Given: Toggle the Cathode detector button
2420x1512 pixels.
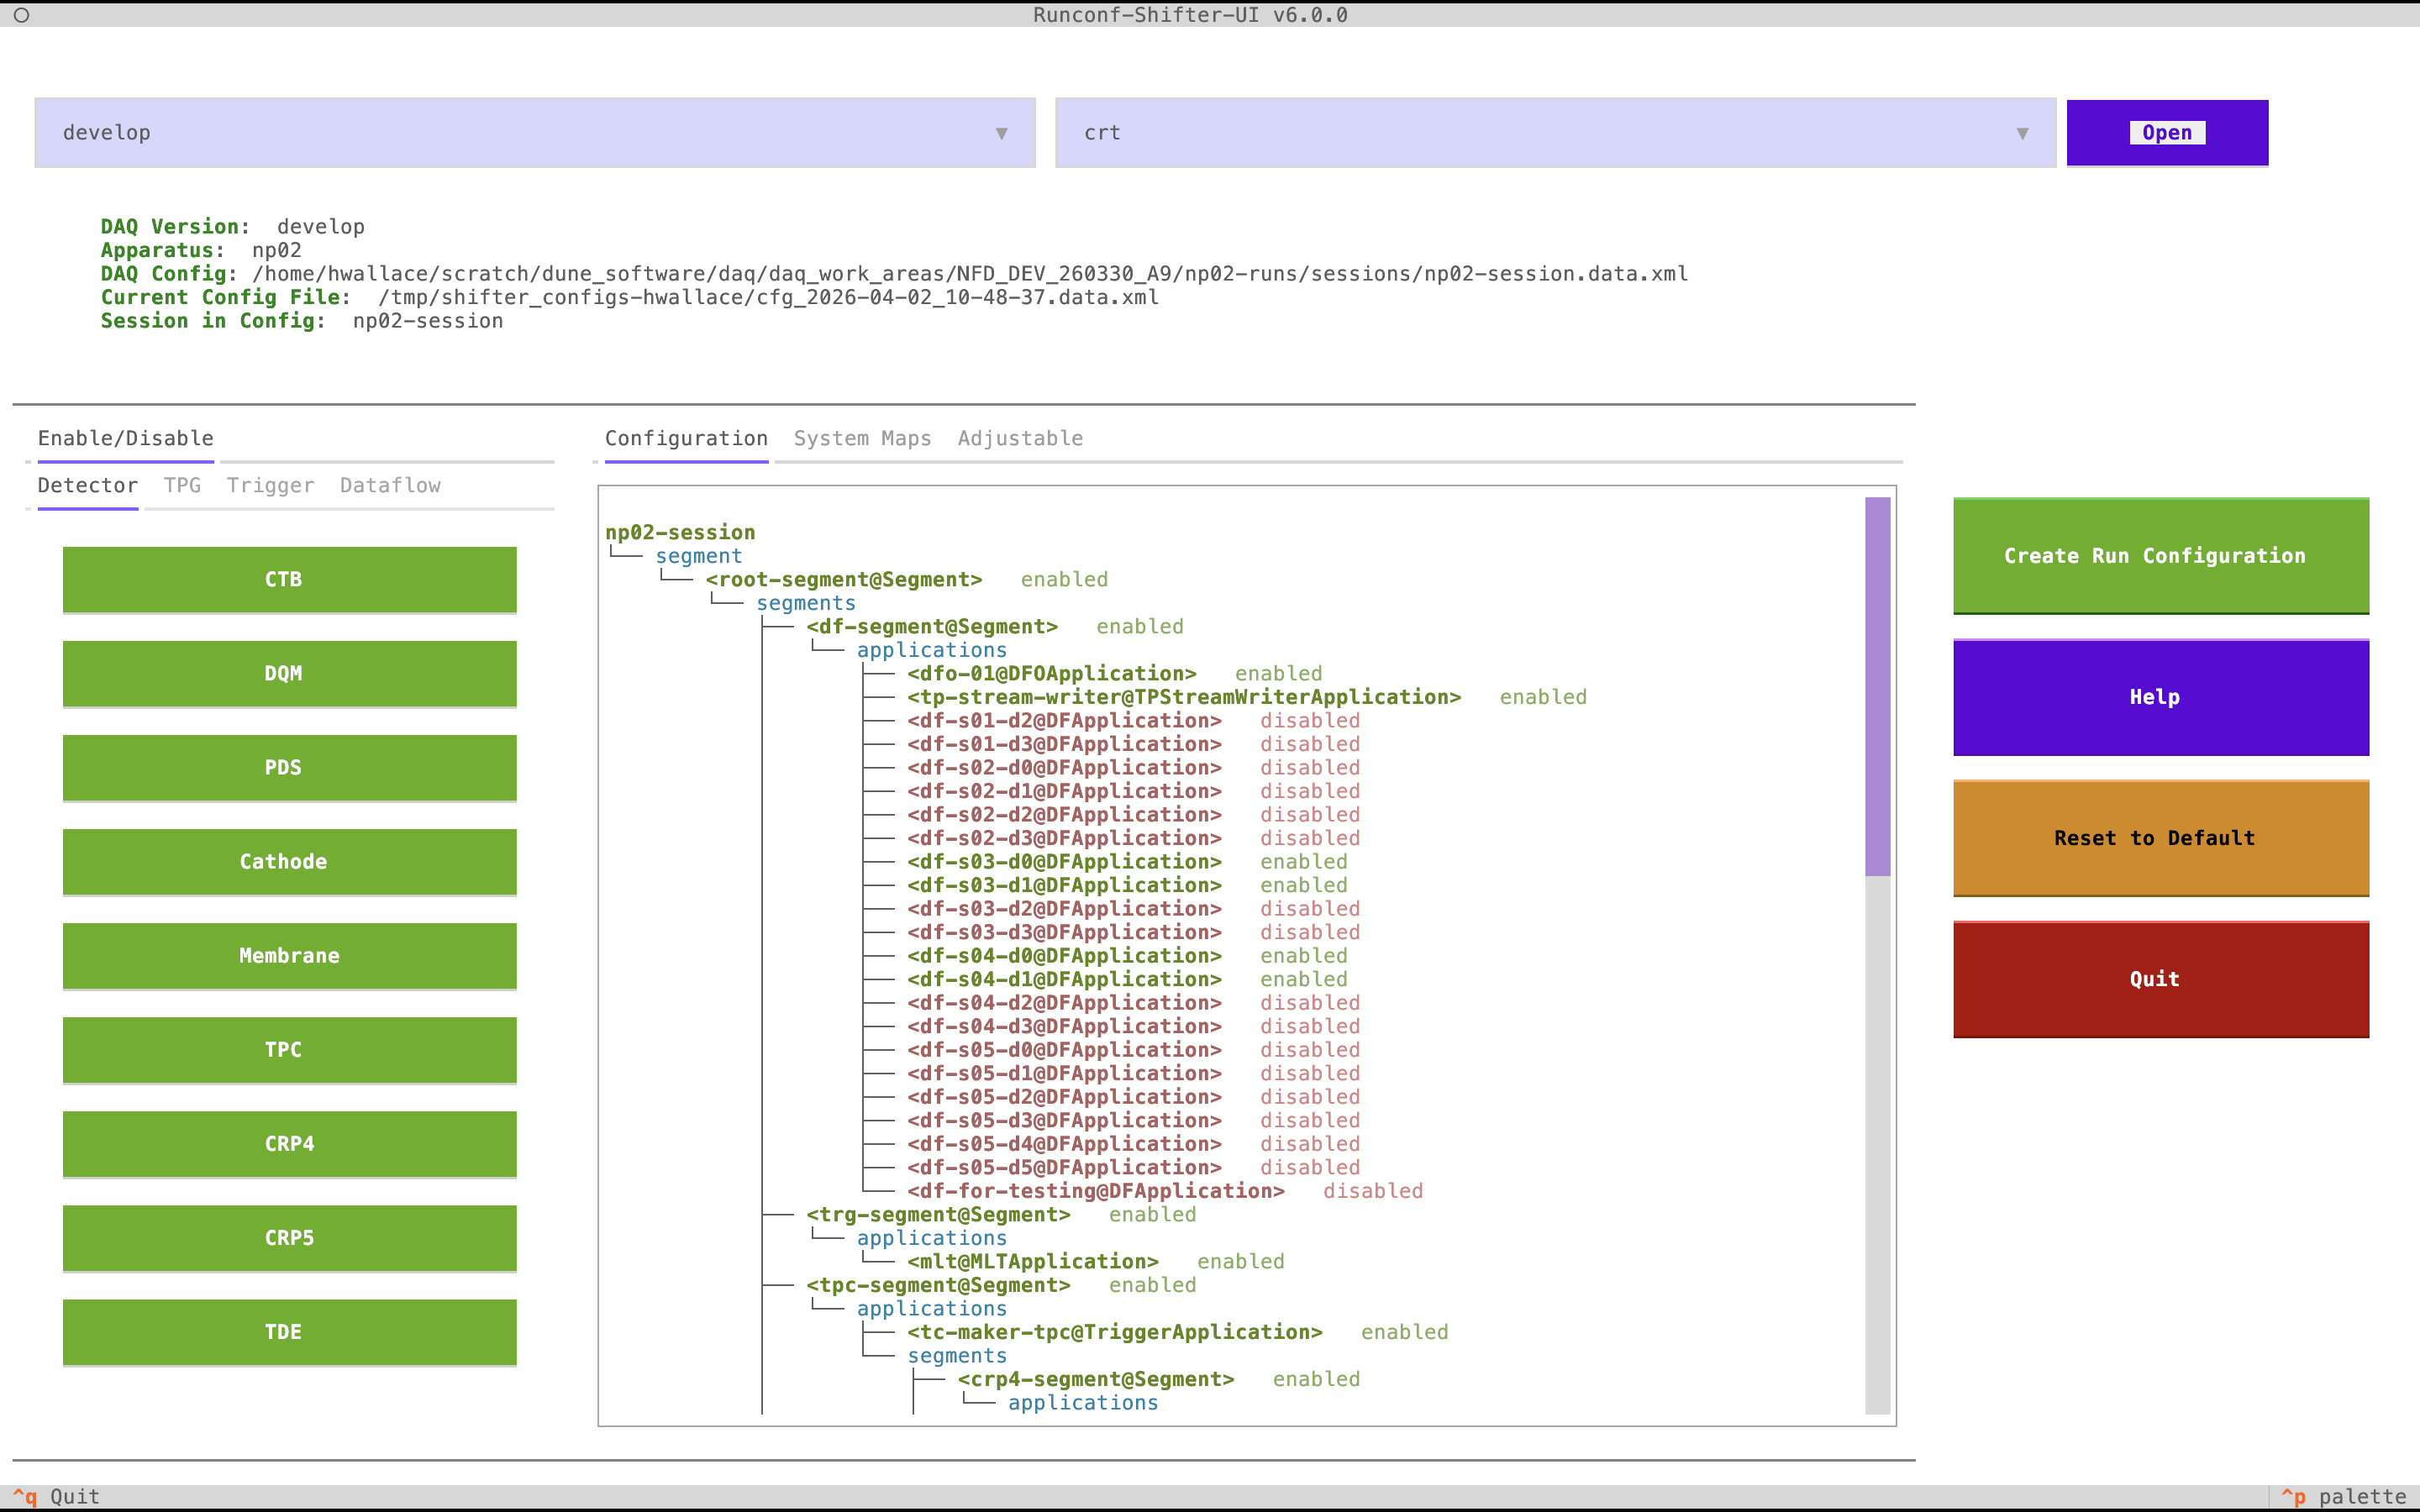Looking at the screenshot, I should click(290, 862).
